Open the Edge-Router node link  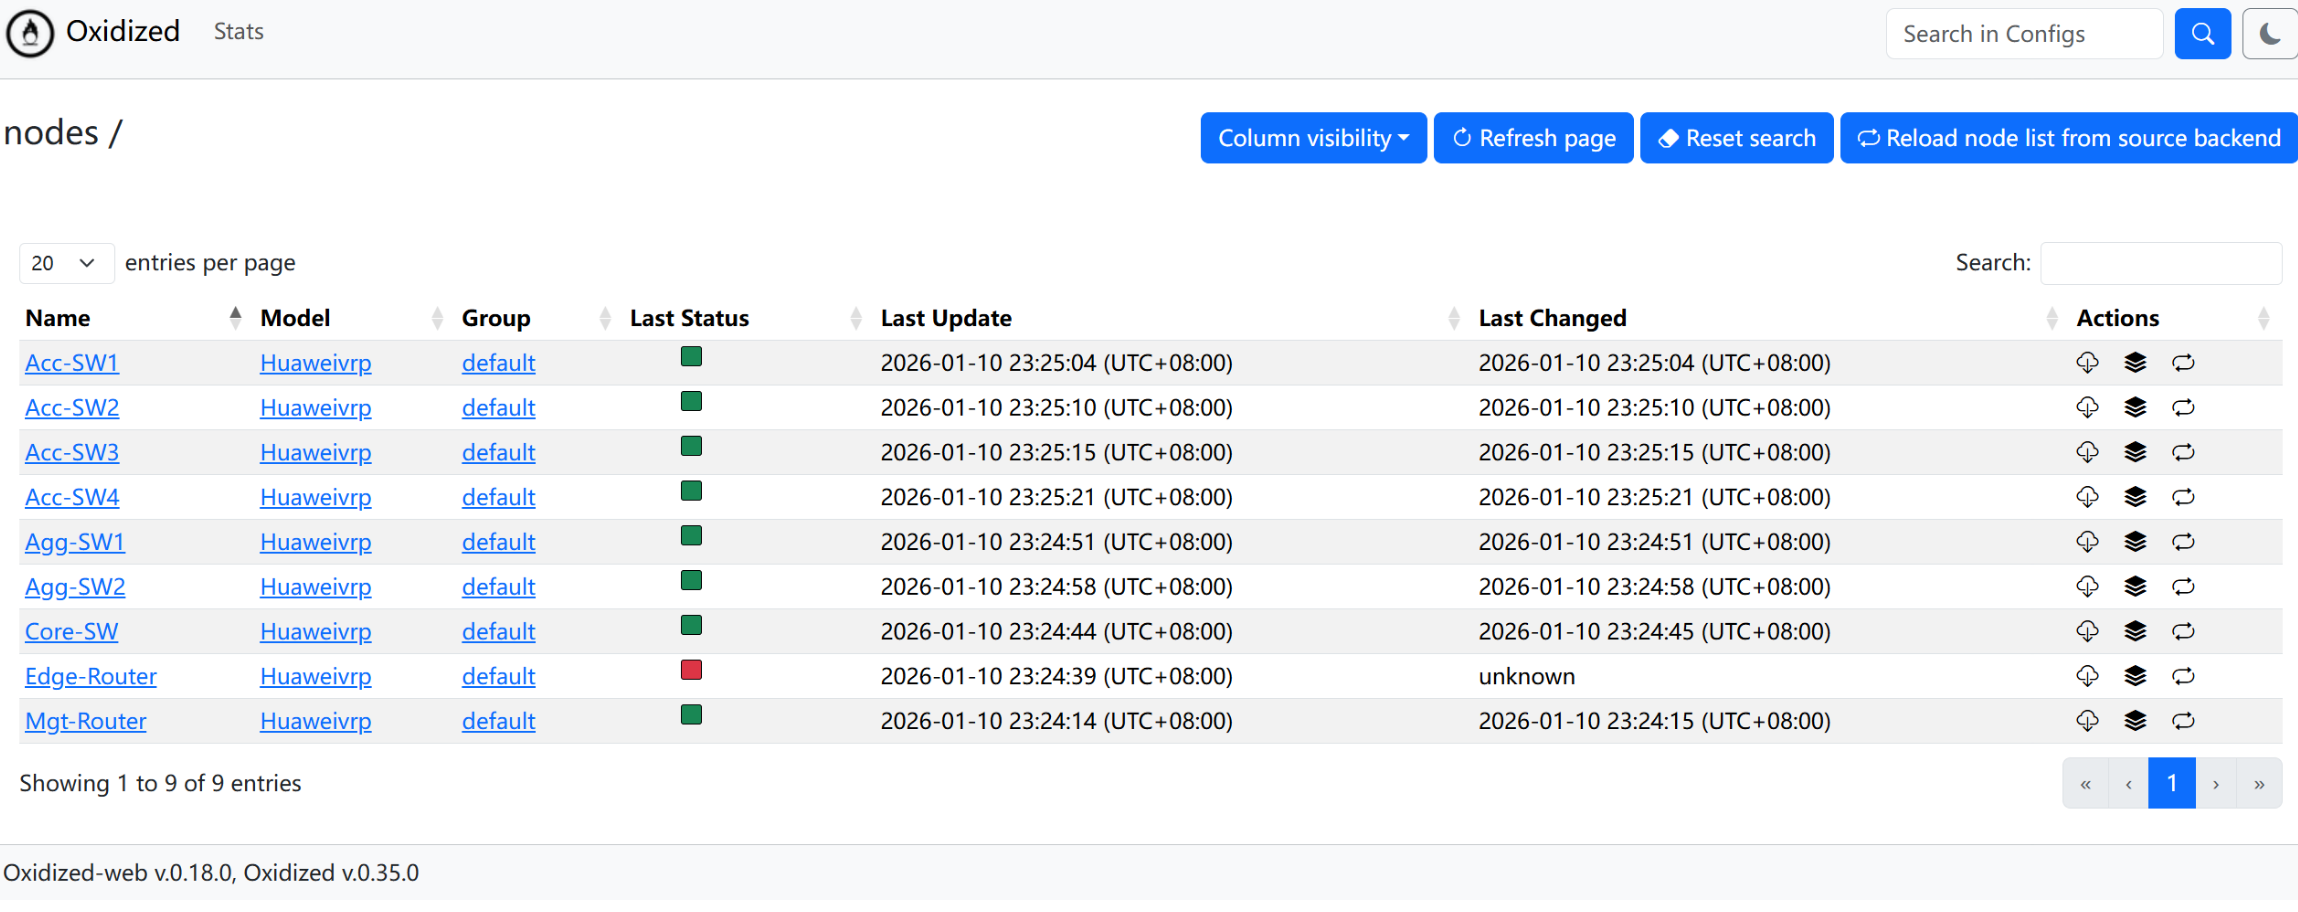91,677
